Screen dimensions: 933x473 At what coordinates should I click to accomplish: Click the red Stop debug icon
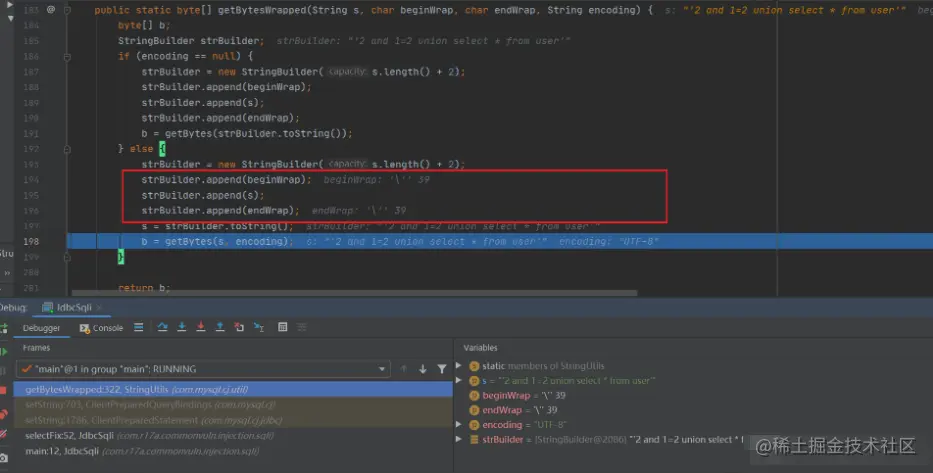point(3,390)
